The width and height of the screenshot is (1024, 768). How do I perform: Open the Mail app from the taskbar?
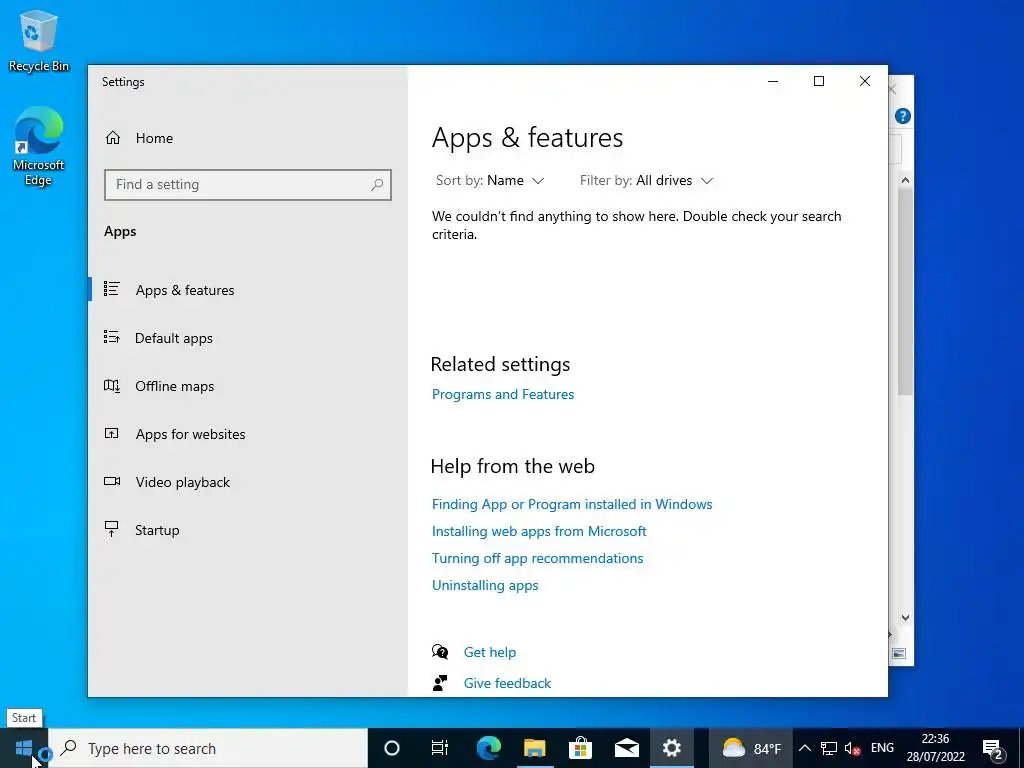(x=626, y=748)
